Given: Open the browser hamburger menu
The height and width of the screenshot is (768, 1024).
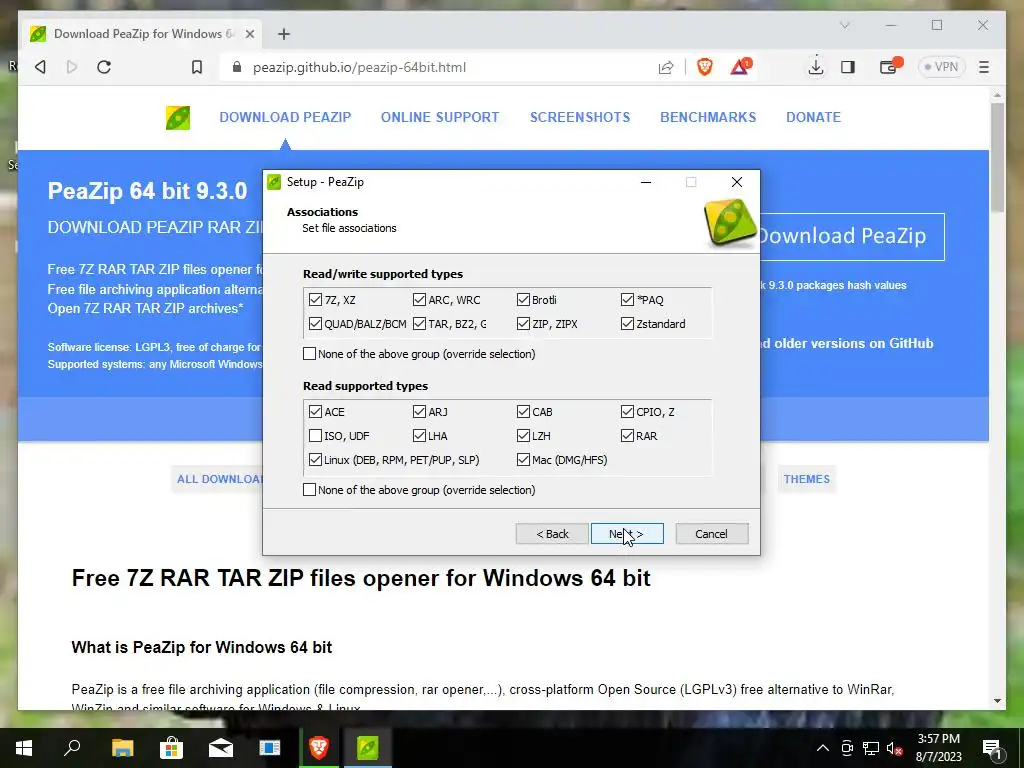Looking at the screenshot, I should coord(984,67).
